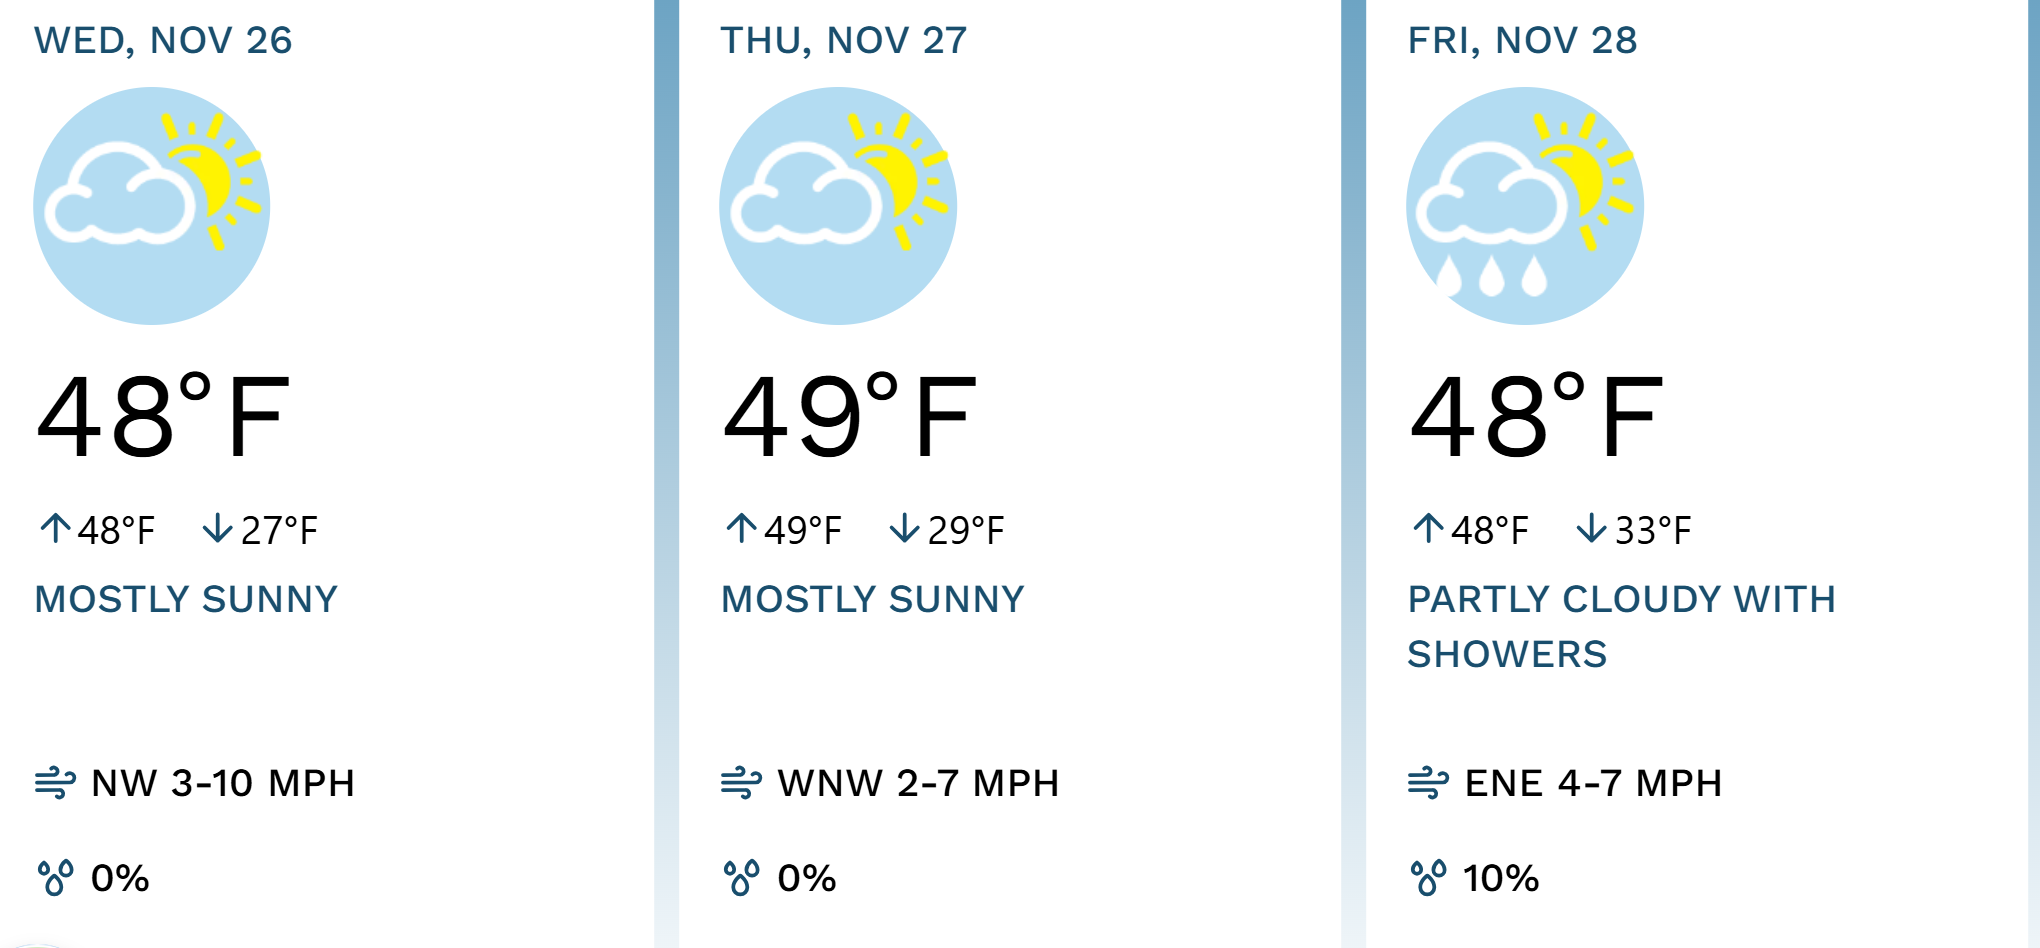Click Friday's large 48°F temperature

click(1535, 417)
